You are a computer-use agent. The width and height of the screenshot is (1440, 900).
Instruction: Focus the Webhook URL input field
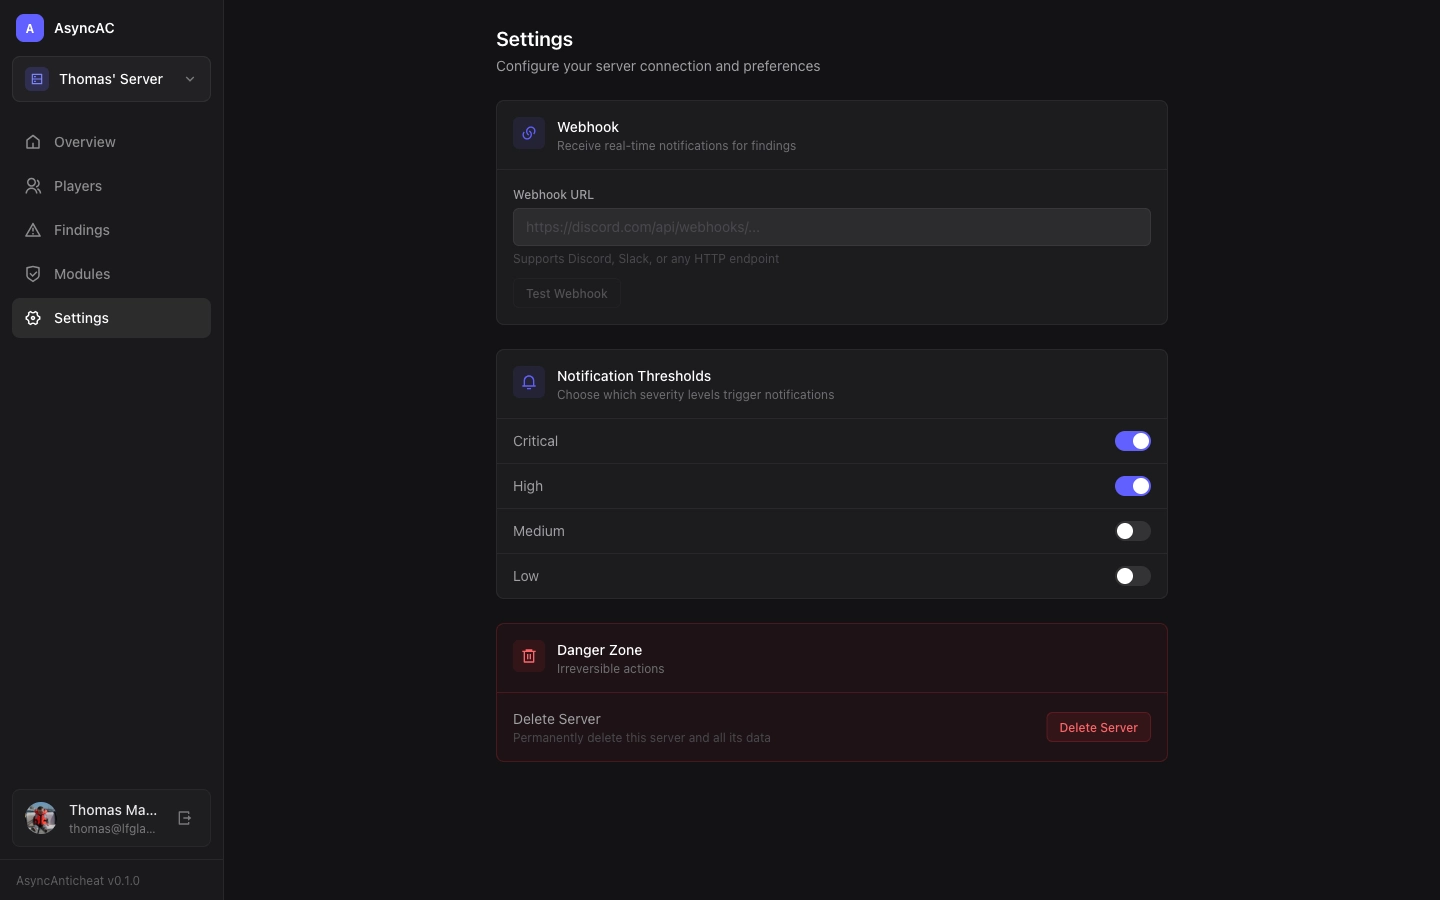tap(831, 227)
